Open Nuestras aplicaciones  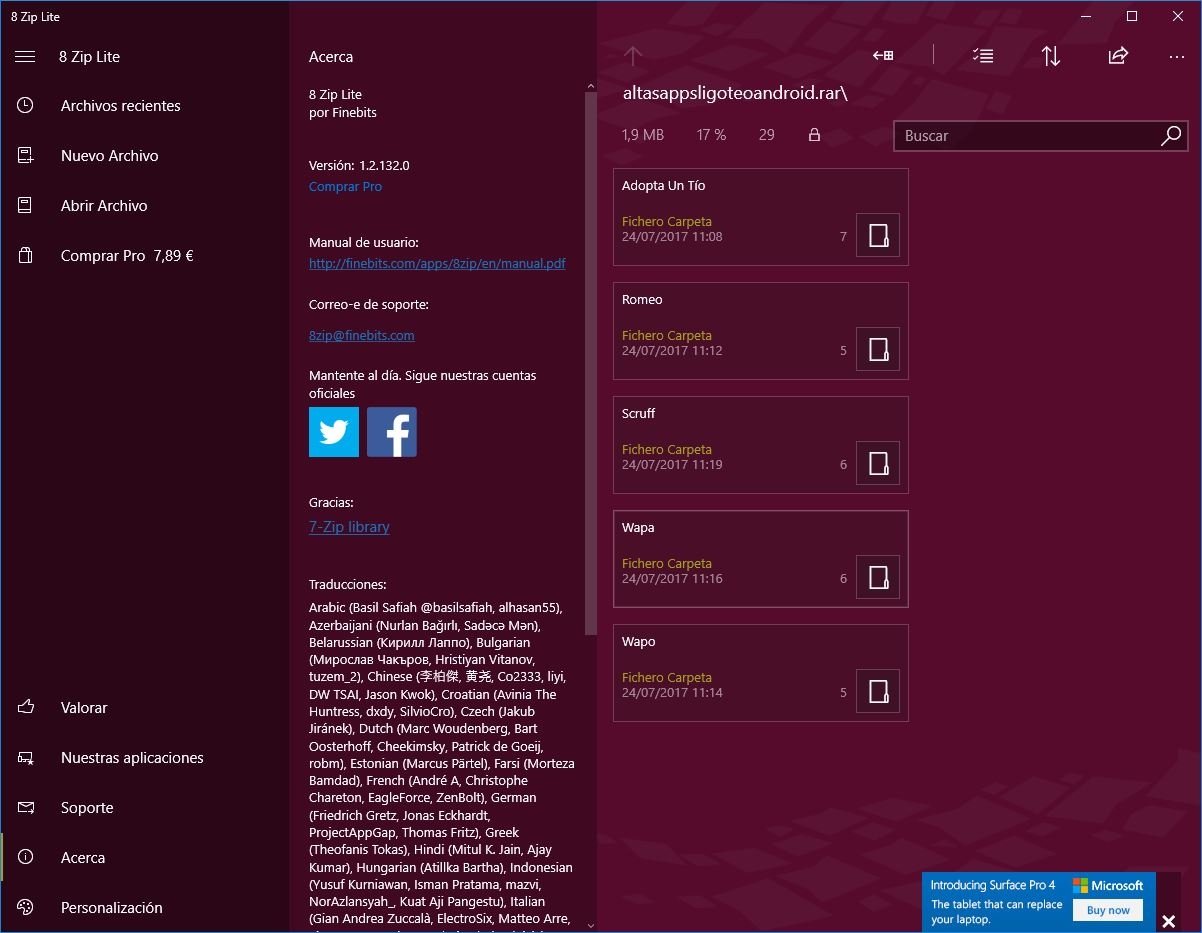click(145, 758)
